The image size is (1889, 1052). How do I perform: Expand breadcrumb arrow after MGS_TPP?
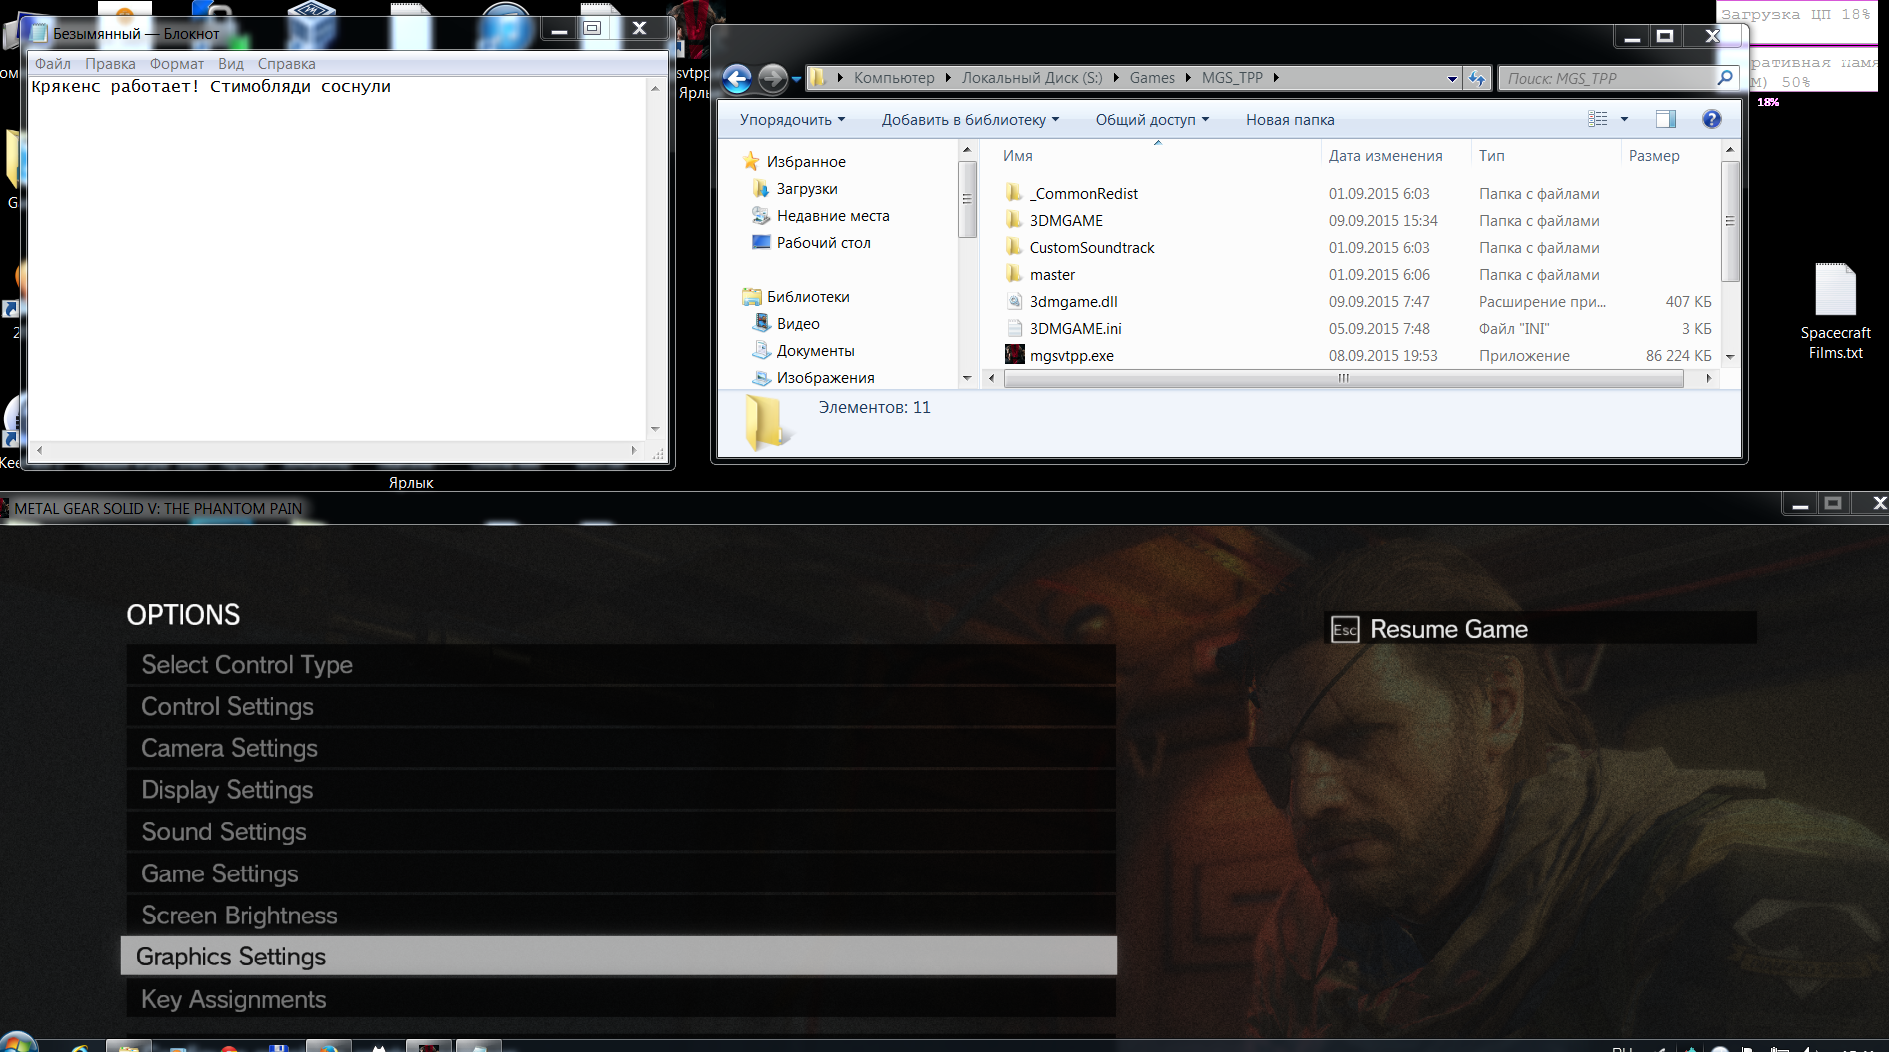(x=1276, y=77)
